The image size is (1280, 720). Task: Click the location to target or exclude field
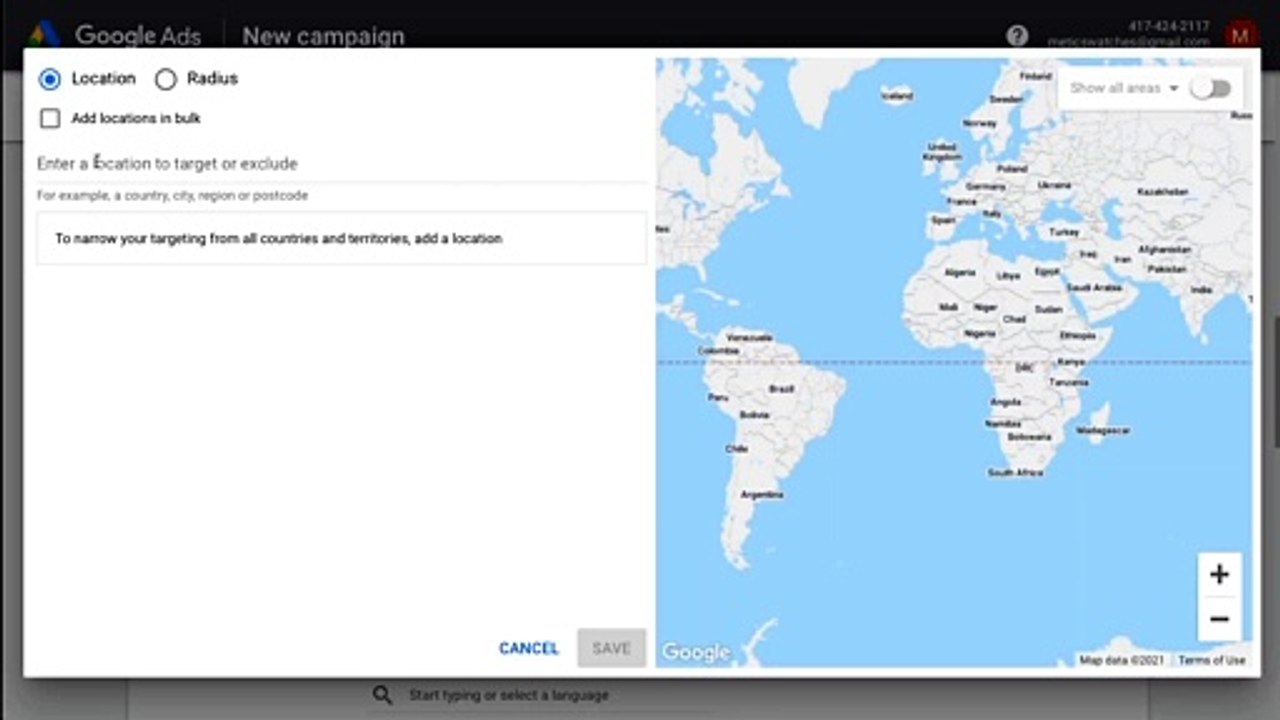pos(342,164)
